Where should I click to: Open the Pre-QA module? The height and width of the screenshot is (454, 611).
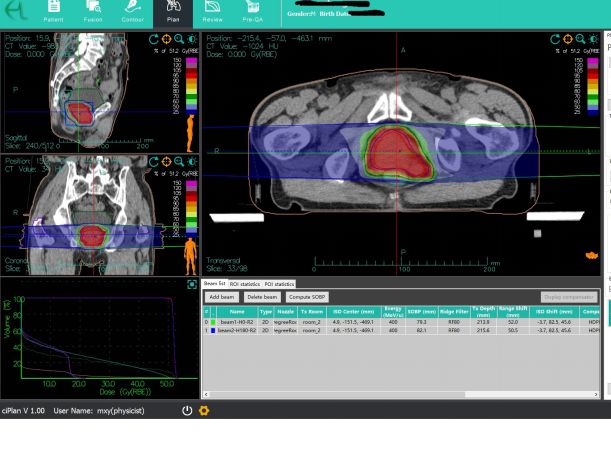coord(252,12)
